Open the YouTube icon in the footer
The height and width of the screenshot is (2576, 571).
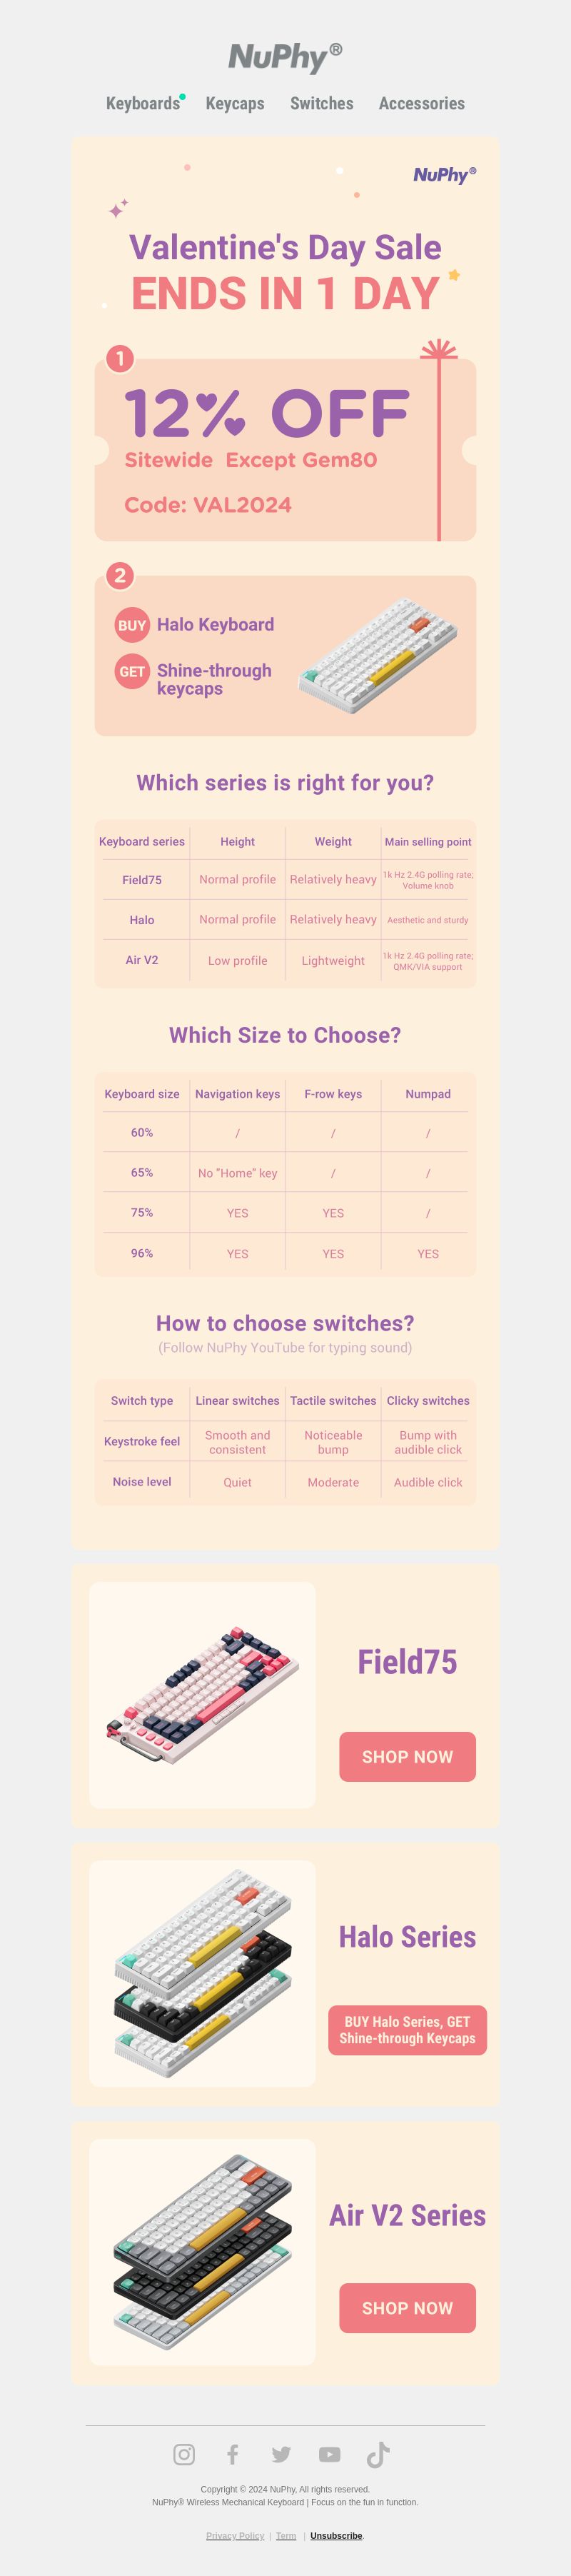(330, 2454)
